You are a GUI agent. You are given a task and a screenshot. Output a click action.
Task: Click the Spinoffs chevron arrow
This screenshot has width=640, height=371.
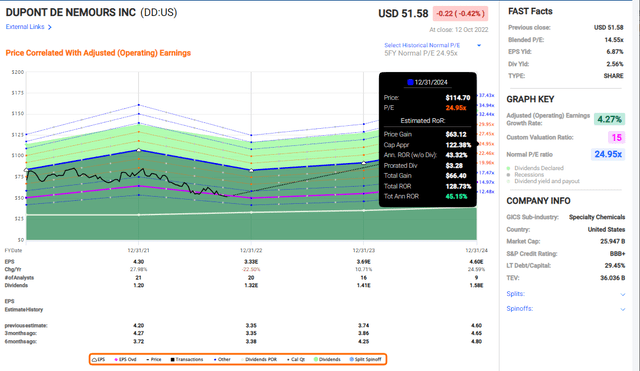[622, 309]
